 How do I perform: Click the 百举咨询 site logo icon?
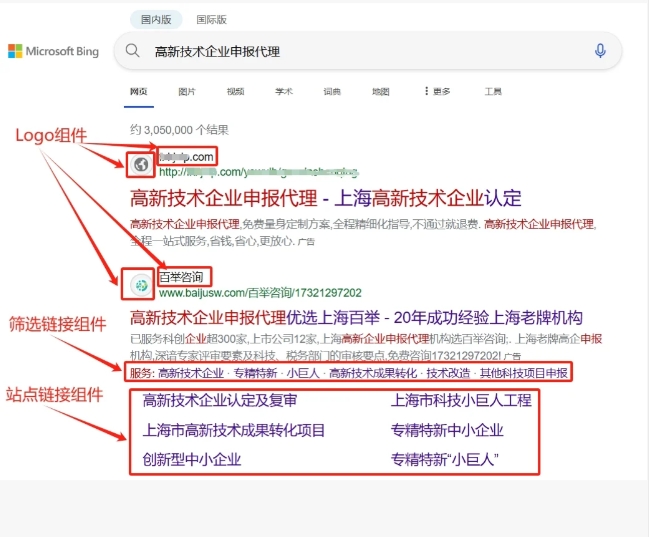coord(141,285)
